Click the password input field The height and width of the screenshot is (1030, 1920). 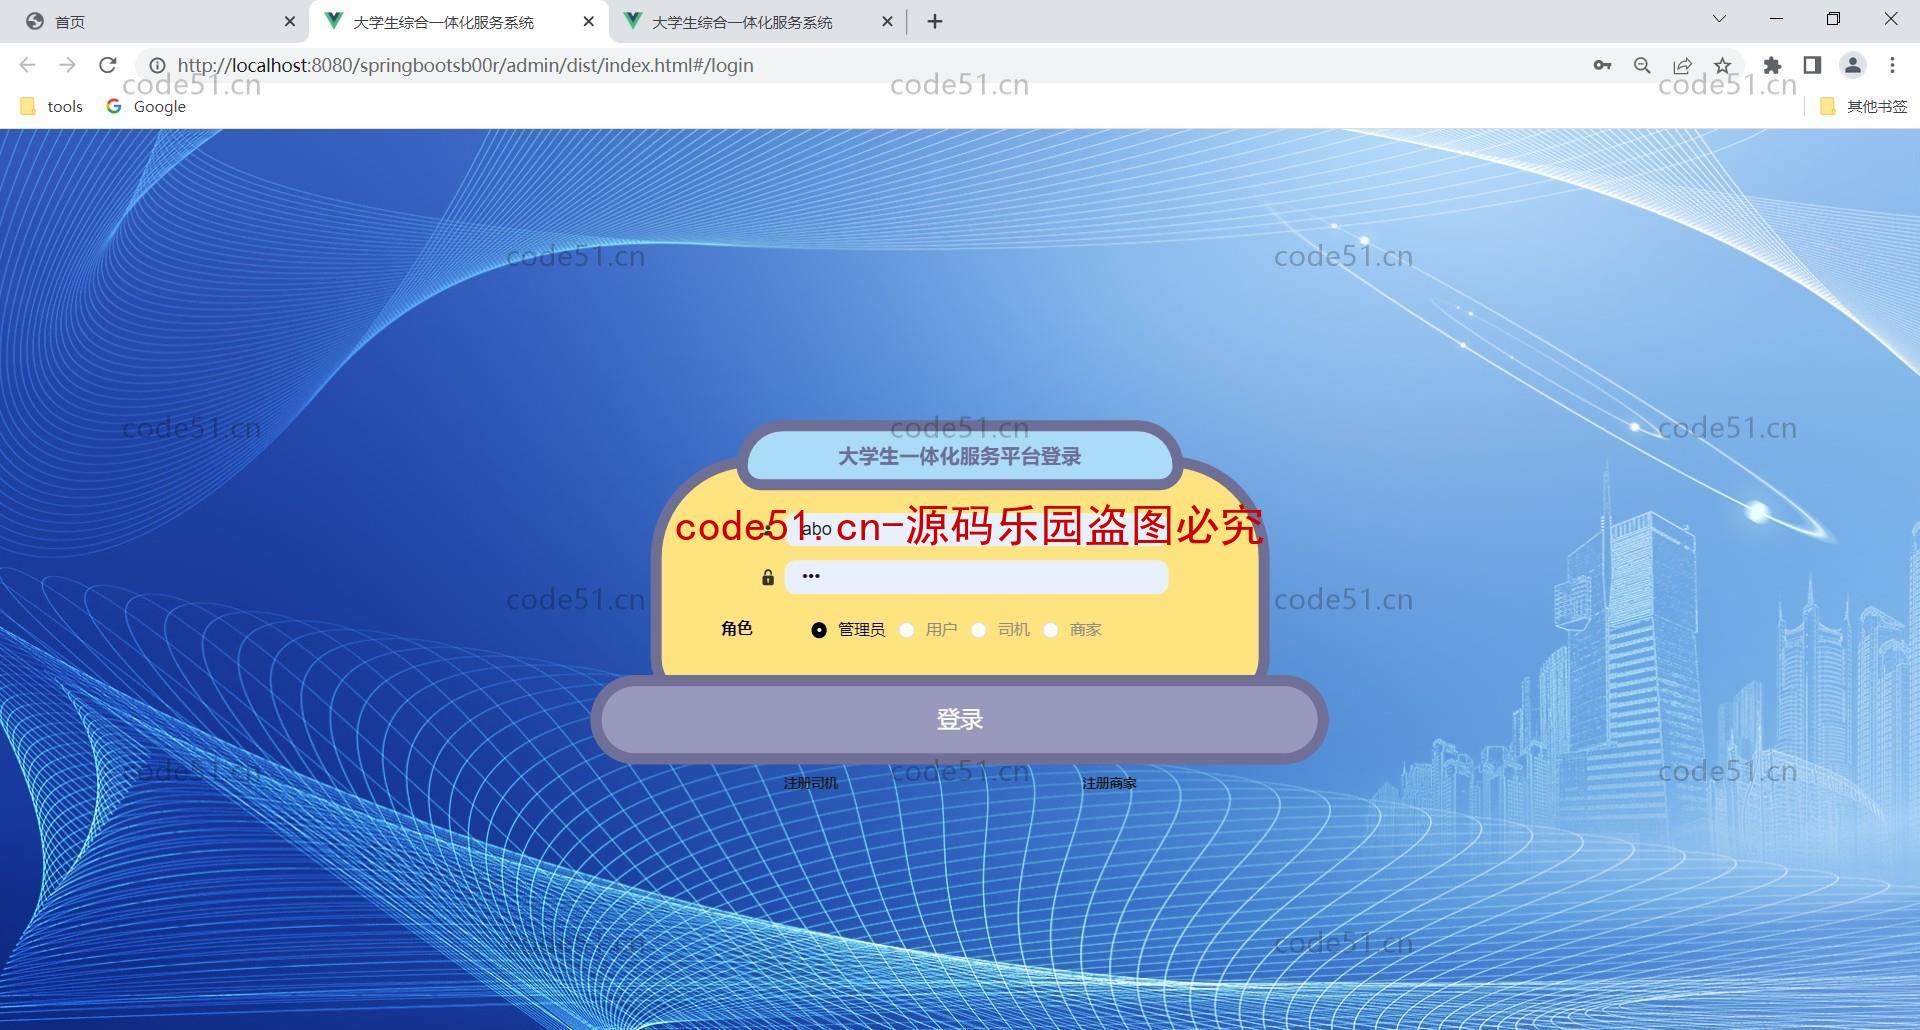coord(976,577)
